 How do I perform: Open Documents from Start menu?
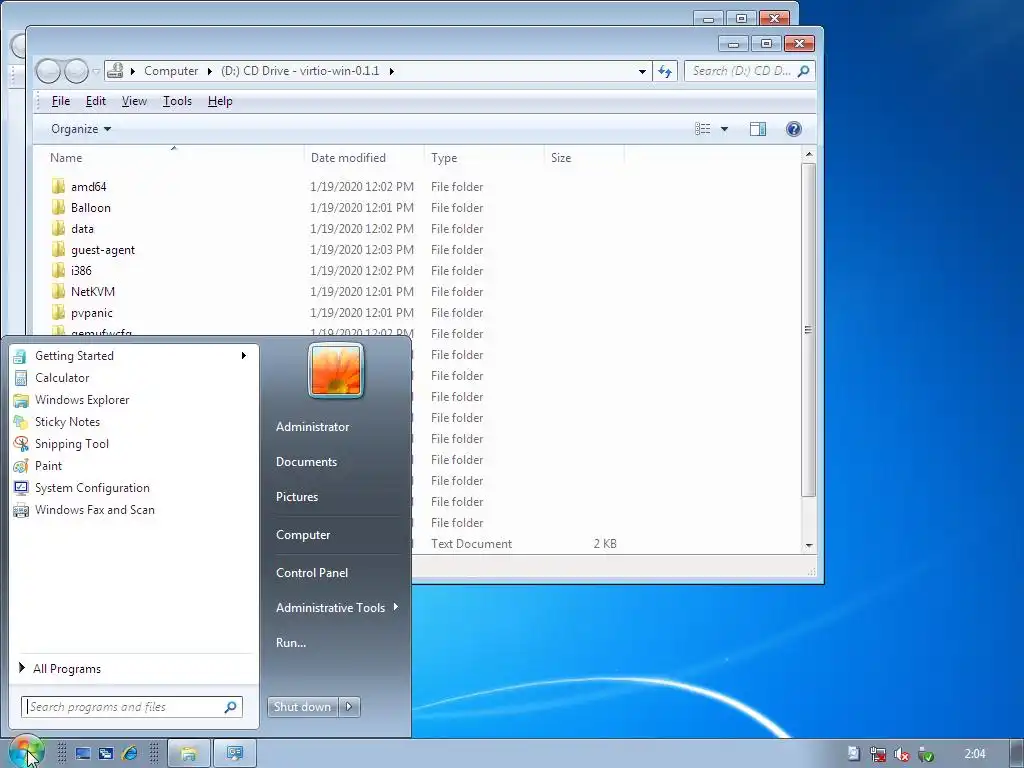[x=306, y=462]
